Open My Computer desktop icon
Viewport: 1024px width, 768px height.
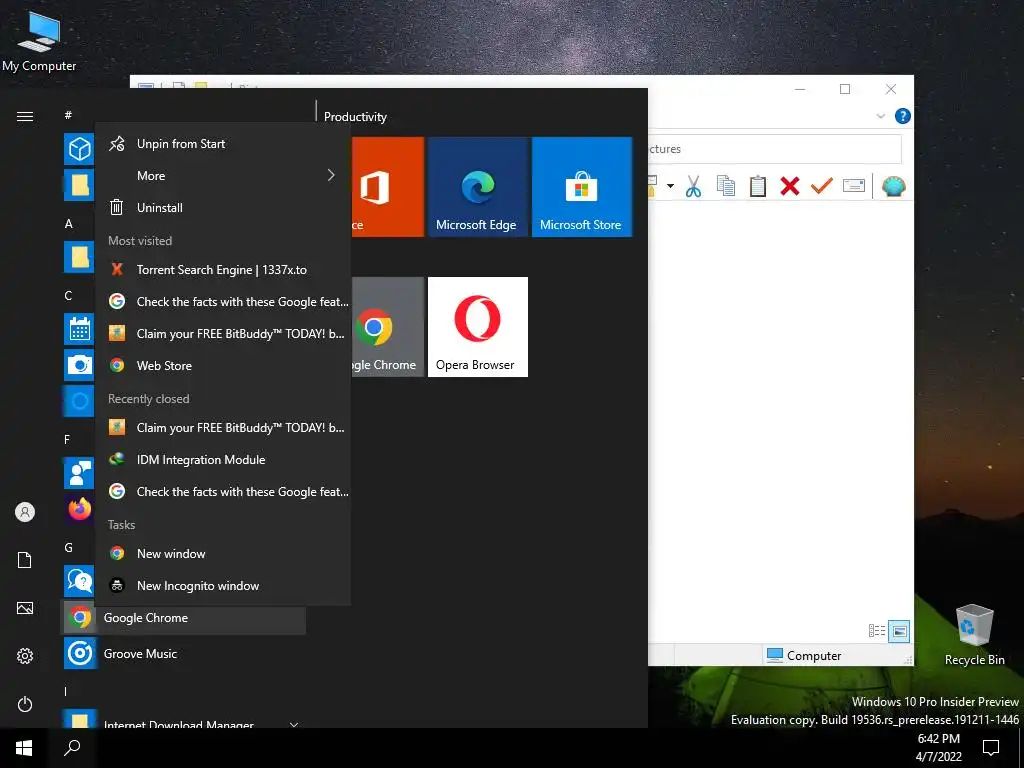39,39
